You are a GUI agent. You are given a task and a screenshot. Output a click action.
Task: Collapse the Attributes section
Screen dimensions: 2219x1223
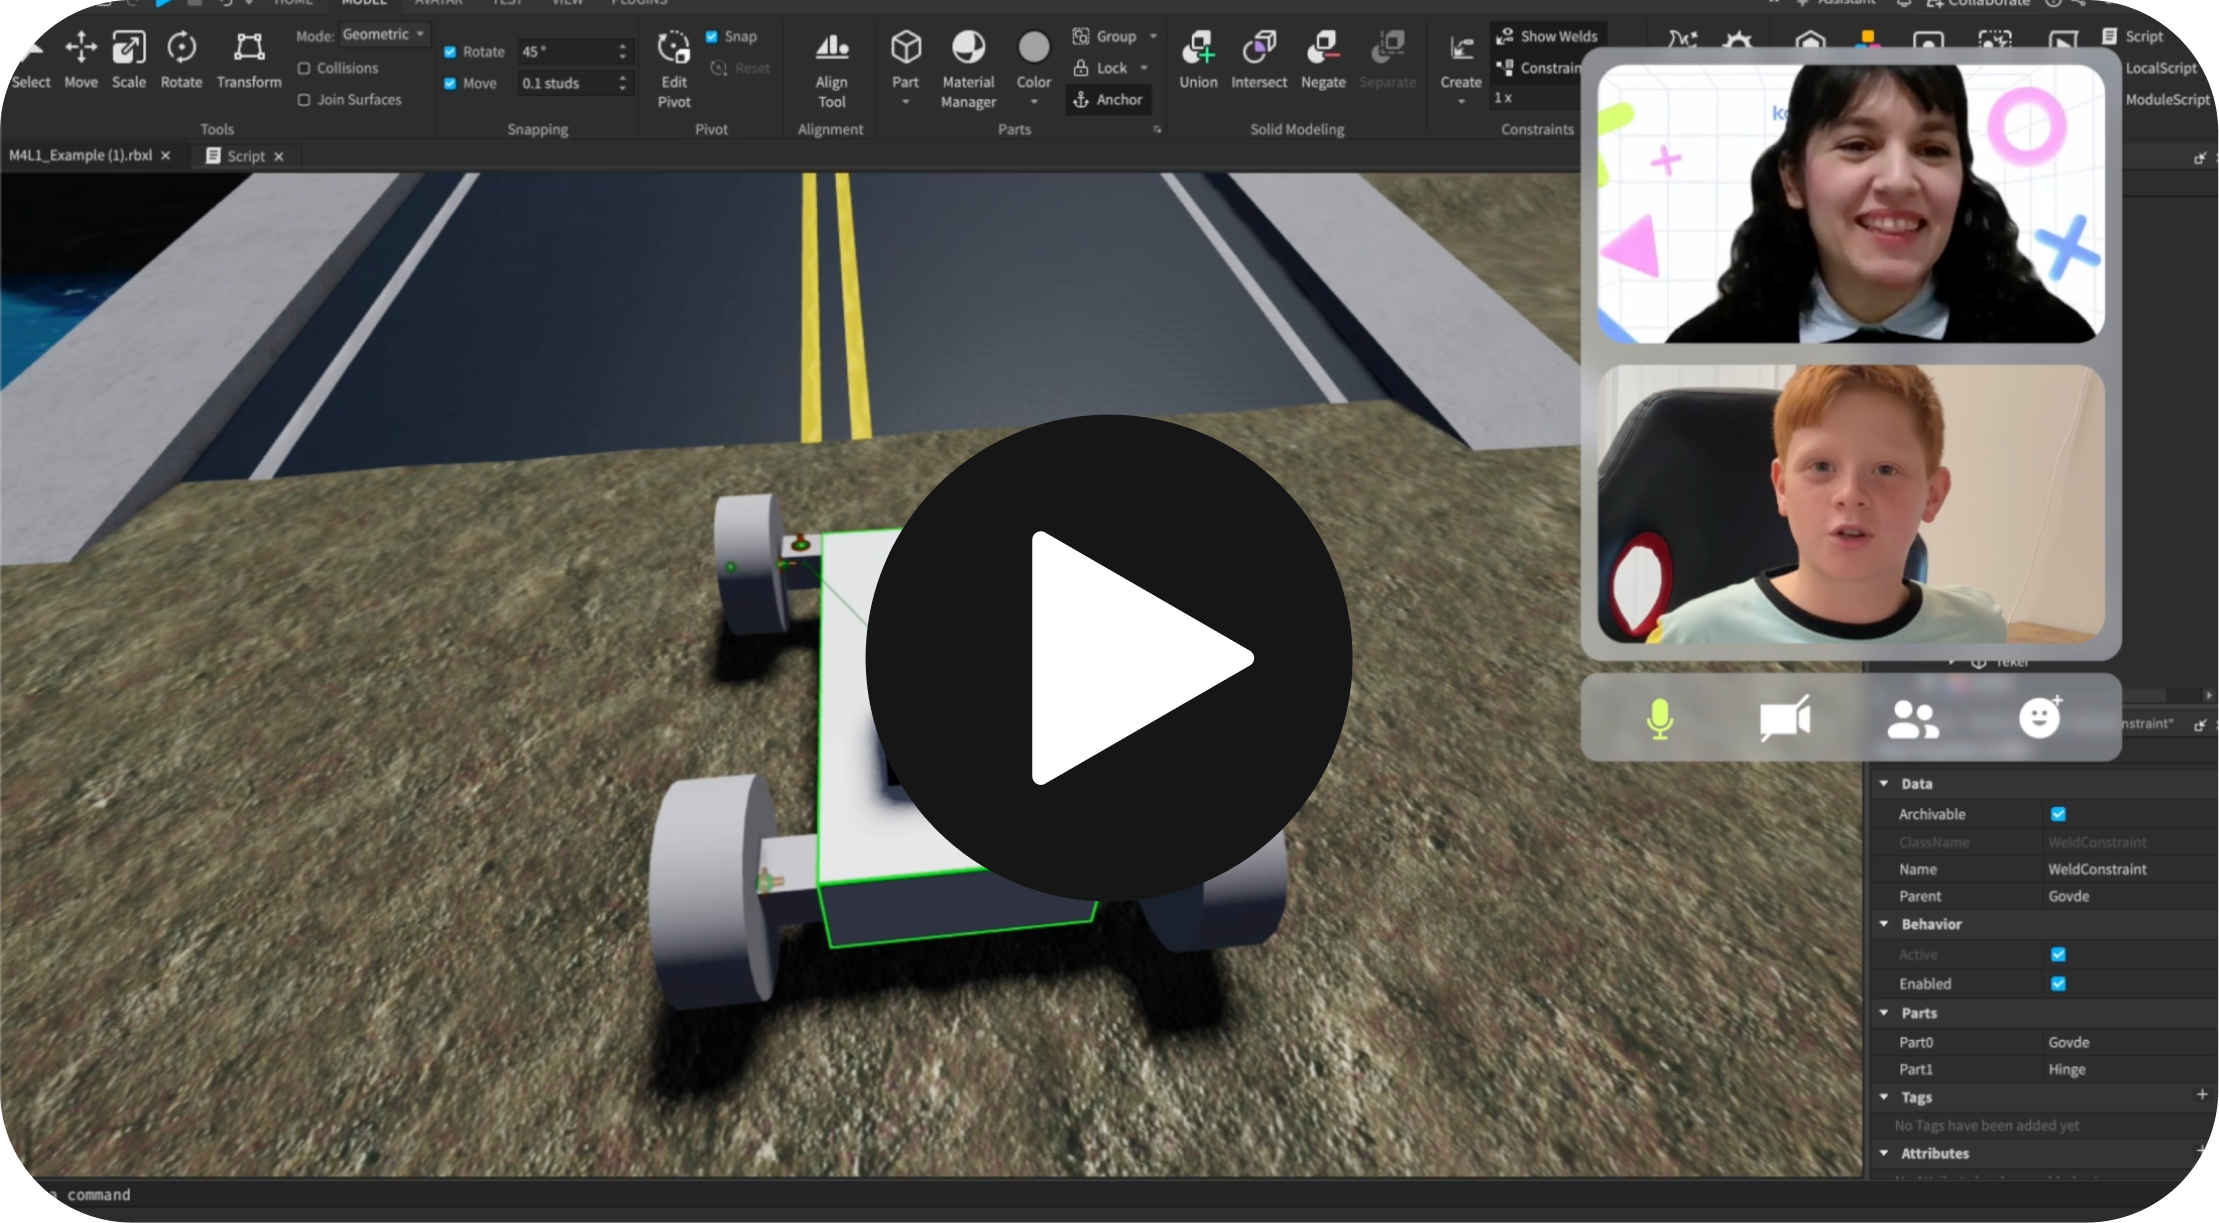[x=1884, y=1153]
